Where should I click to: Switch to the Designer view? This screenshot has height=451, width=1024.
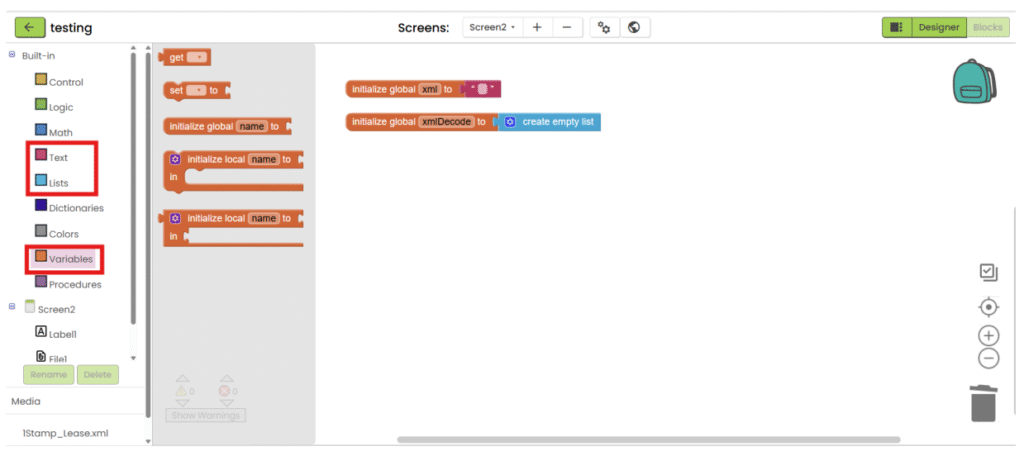(x=939, y=27)
